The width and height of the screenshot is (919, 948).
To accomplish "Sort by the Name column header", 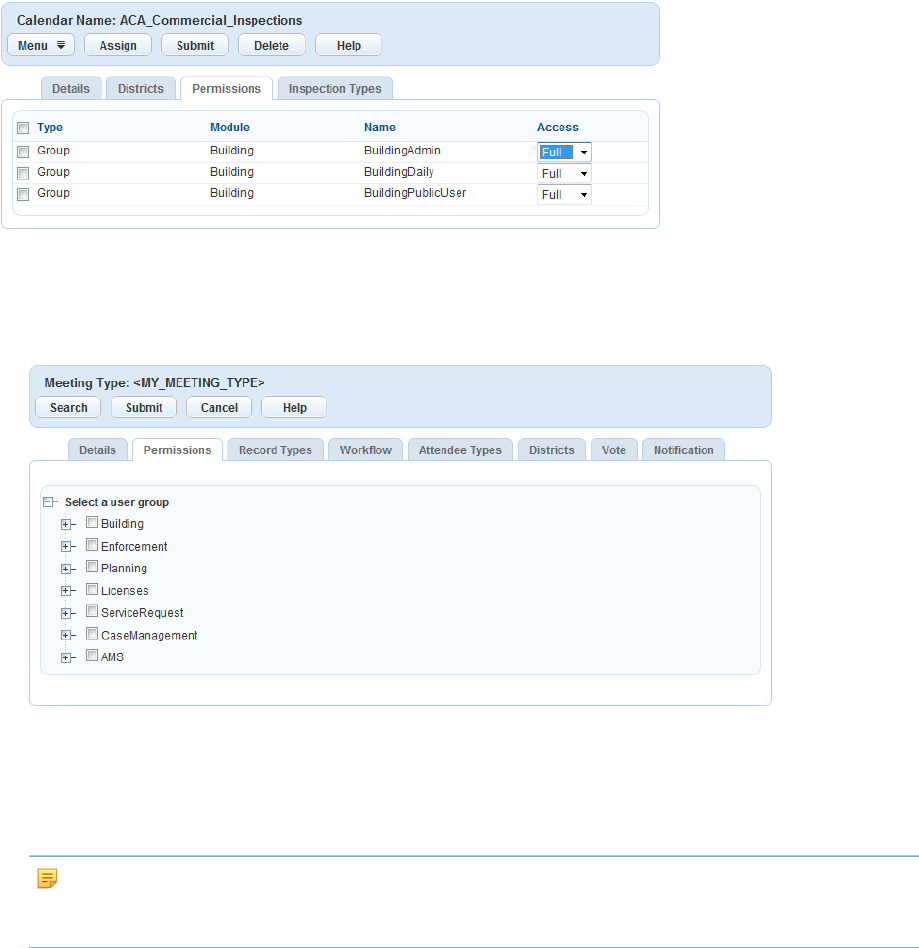I will 380,127.
